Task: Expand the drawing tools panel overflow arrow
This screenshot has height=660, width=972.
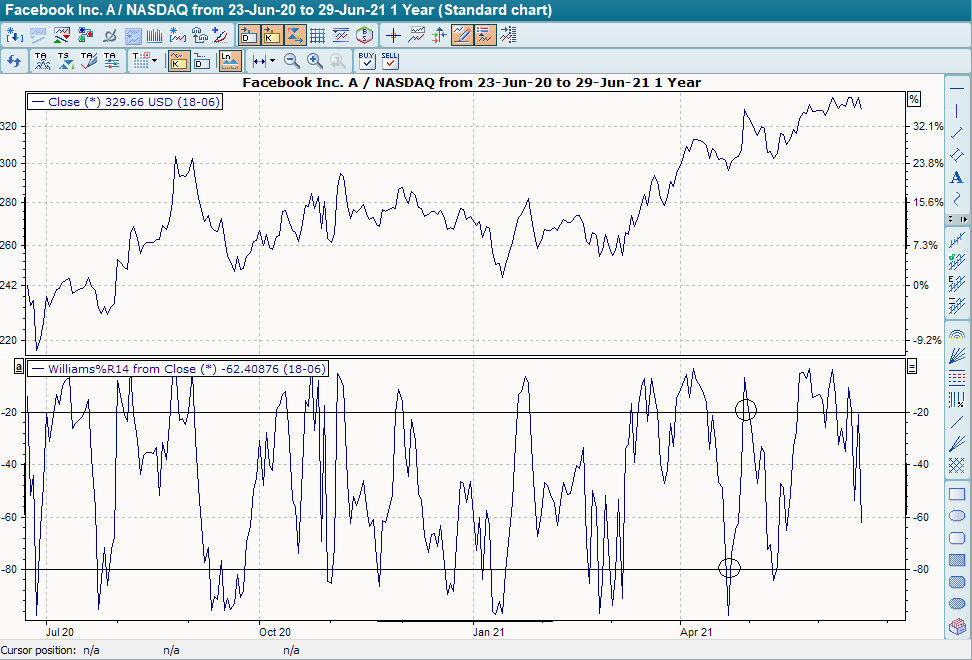Action: click(964, 219)
